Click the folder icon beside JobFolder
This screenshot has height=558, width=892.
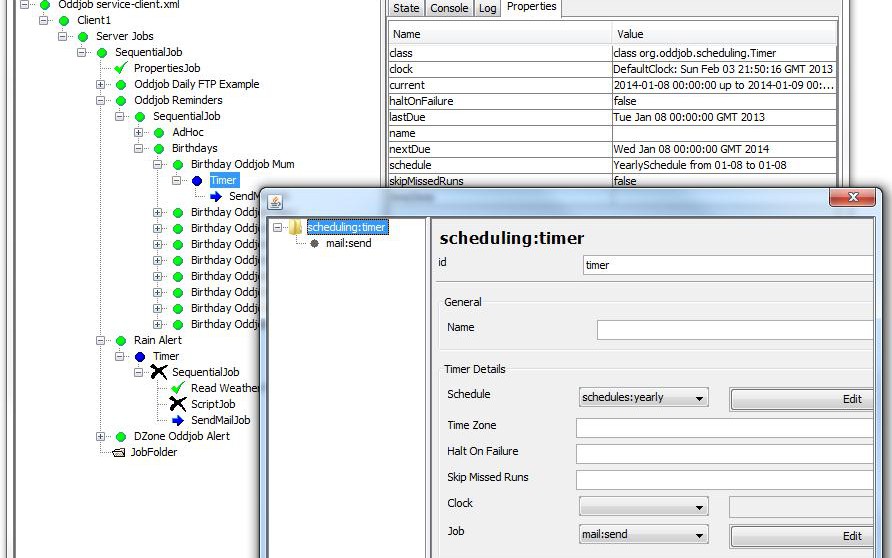[119, 452]
